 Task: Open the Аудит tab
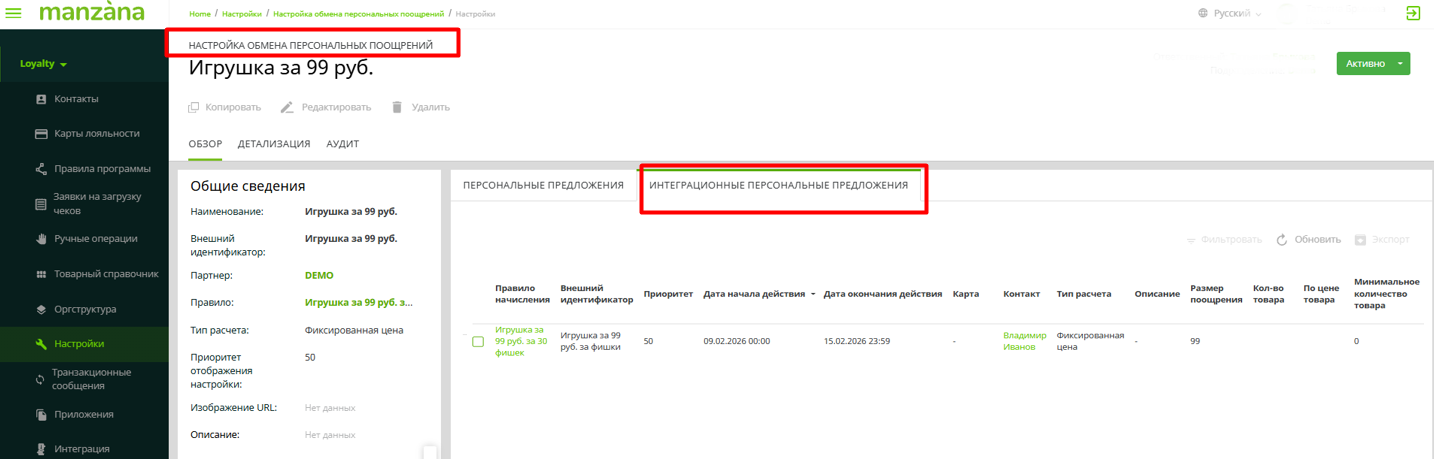pyautogui.click(x=342, y=144)
